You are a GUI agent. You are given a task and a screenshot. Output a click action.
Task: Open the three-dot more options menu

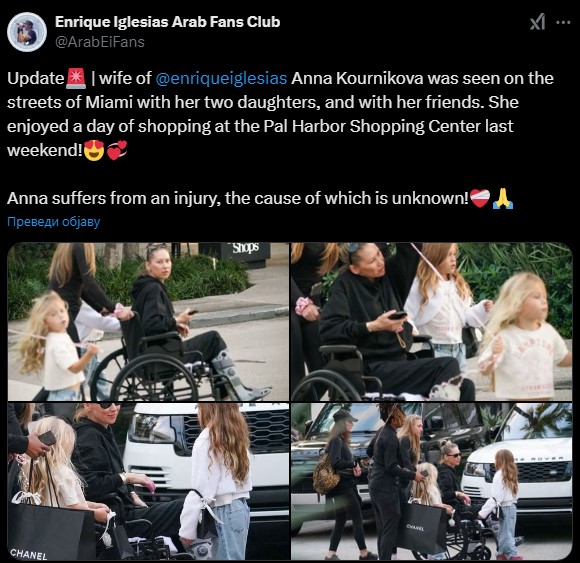tap(563, 23)
